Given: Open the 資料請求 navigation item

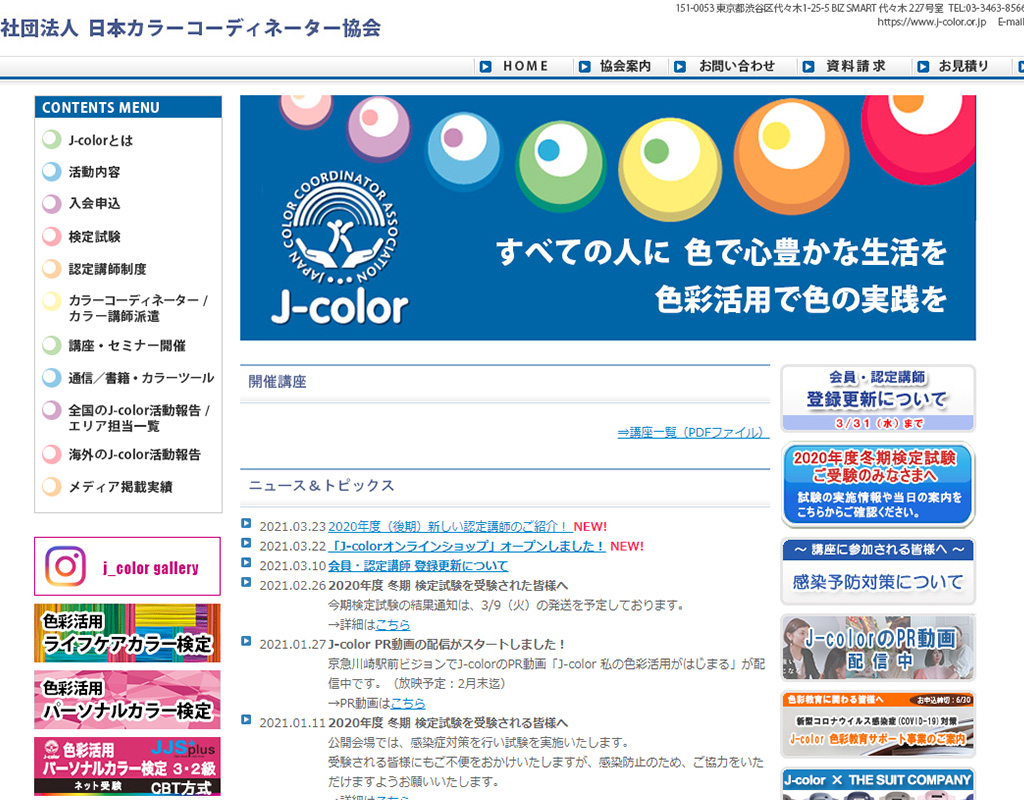Looking at the screenshot, I should [856, 66].
